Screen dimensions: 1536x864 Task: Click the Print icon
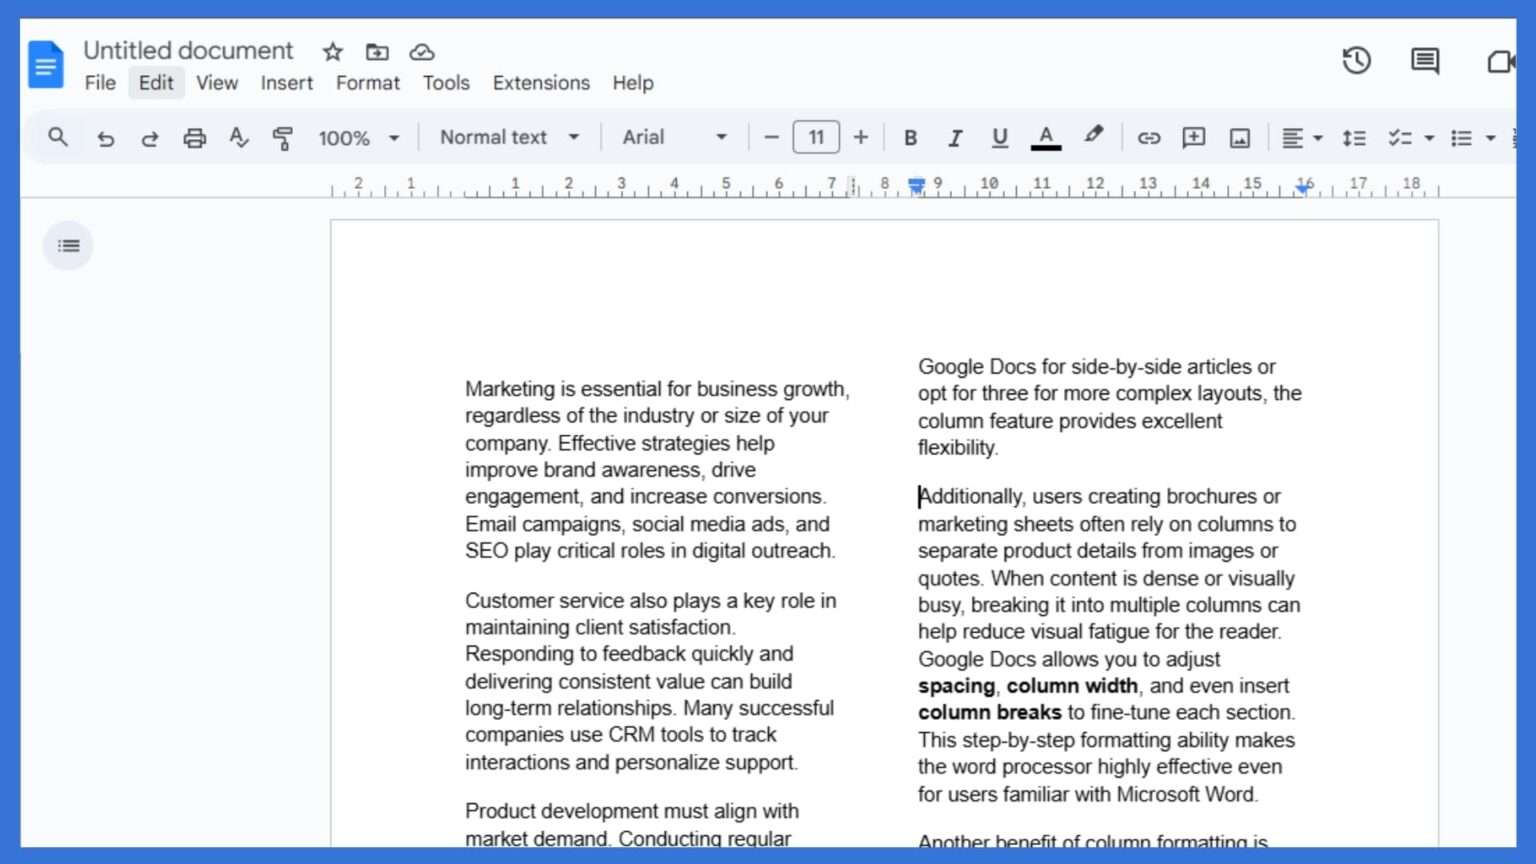pos(194,137)
